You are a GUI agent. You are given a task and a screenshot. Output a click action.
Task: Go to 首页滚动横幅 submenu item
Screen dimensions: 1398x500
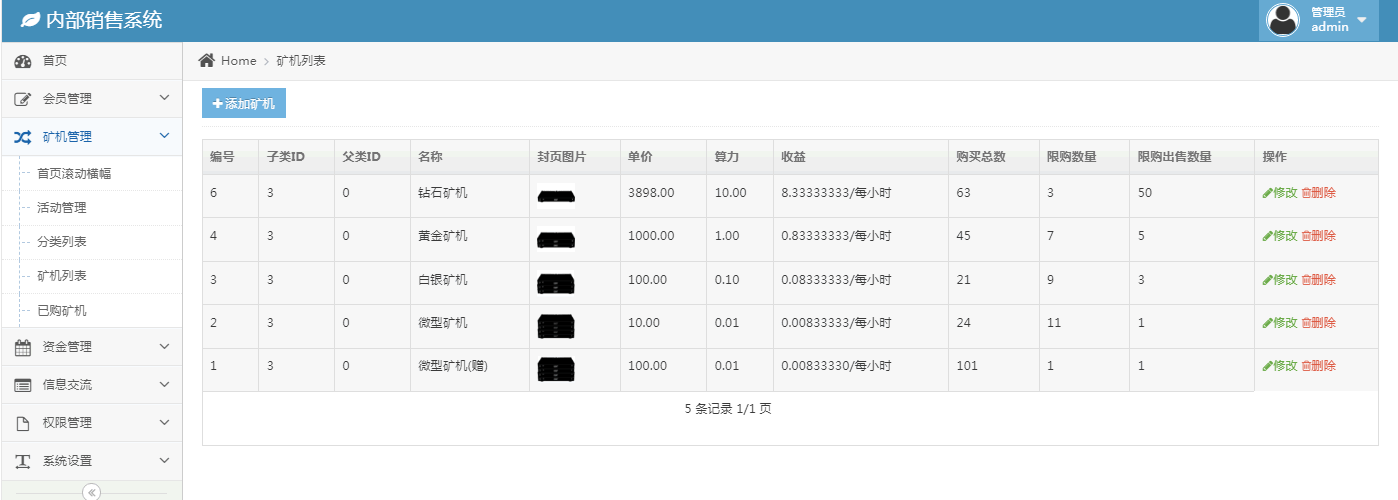tap(74, 174)
